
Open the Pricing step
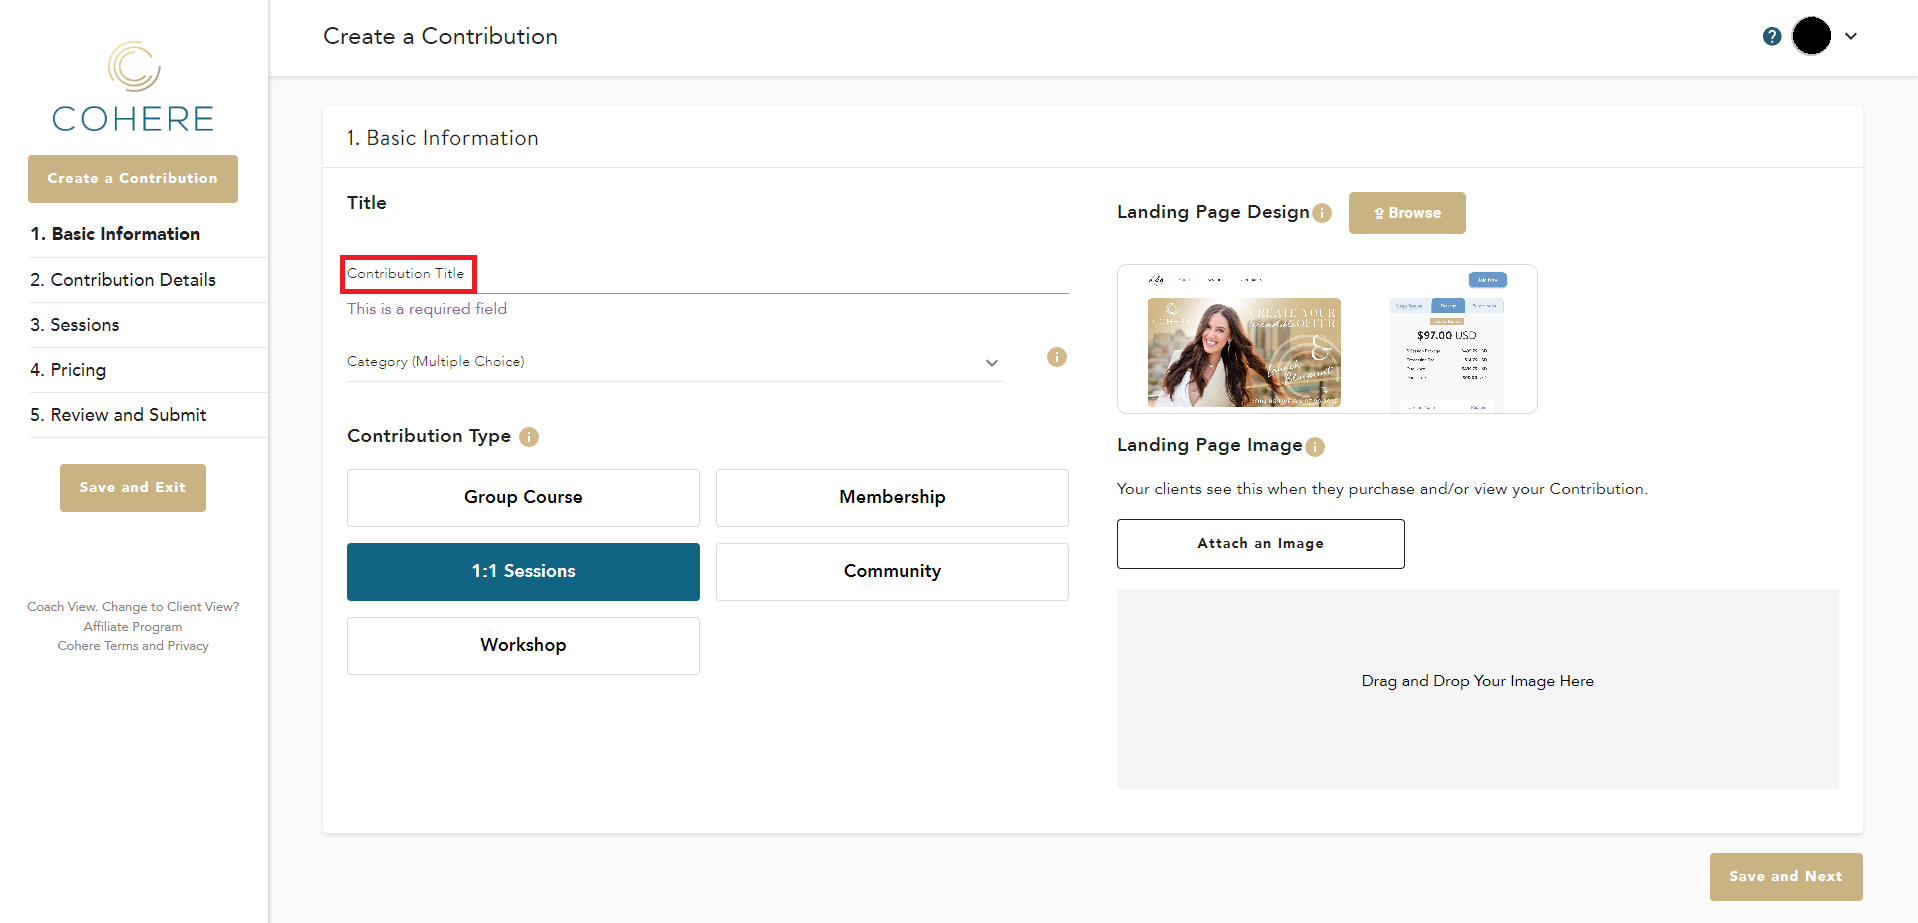pyautogui.click(x=78, y=370)
